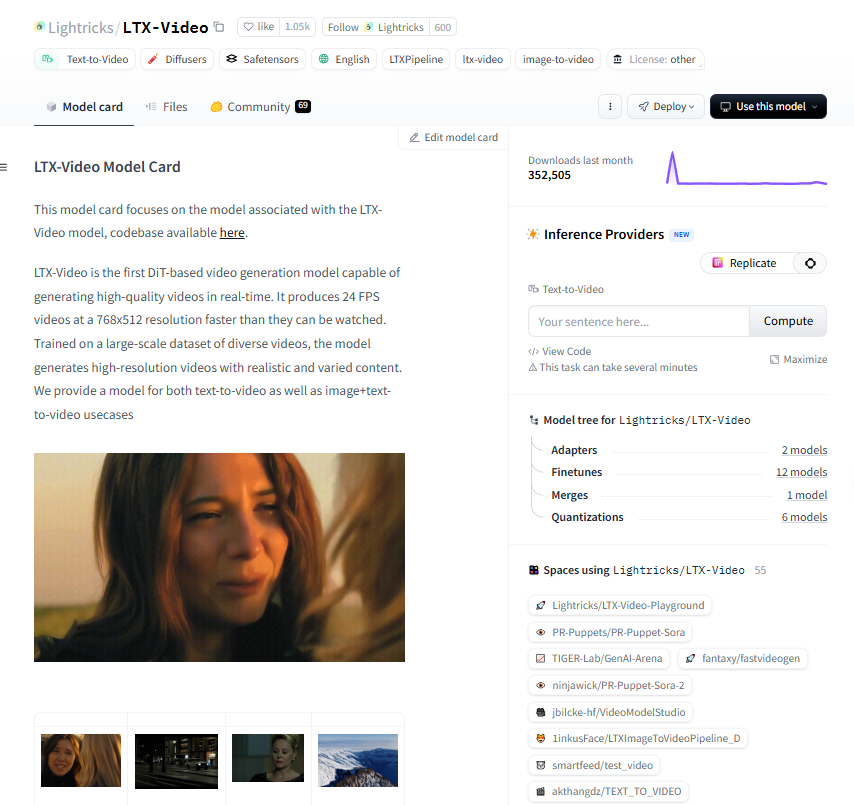Image resolution: width=854 pixels, height=805 pixels.
Task: Open View Code link
Action: (x=560, y=351)
